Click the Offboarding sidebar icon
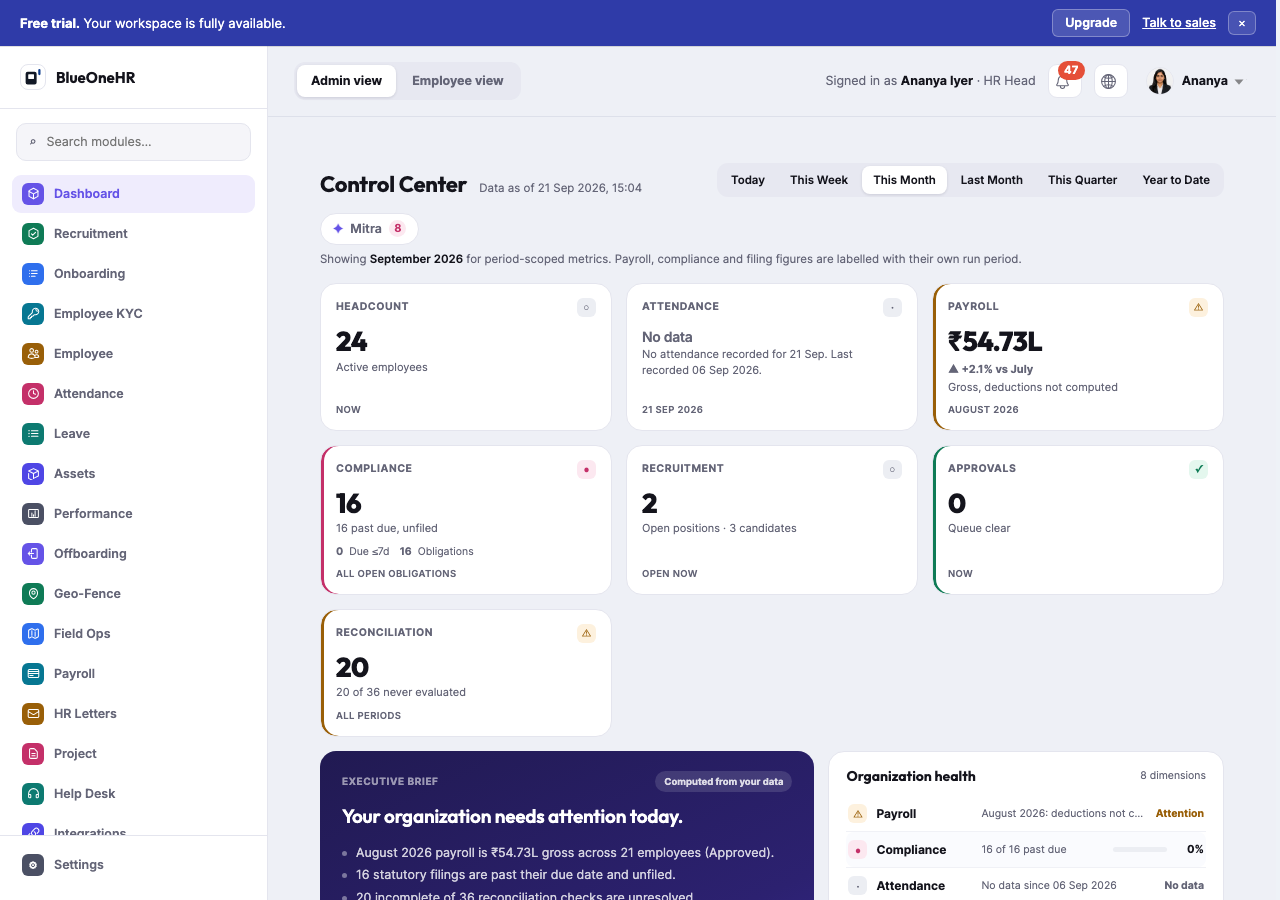Screen dimensions: 1280x900 pos(33,553)
